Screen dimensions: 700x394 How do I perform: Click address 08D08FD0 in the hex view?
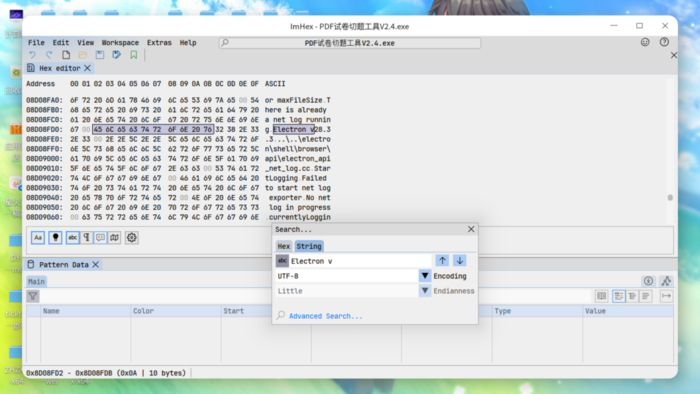coord(44,129)
